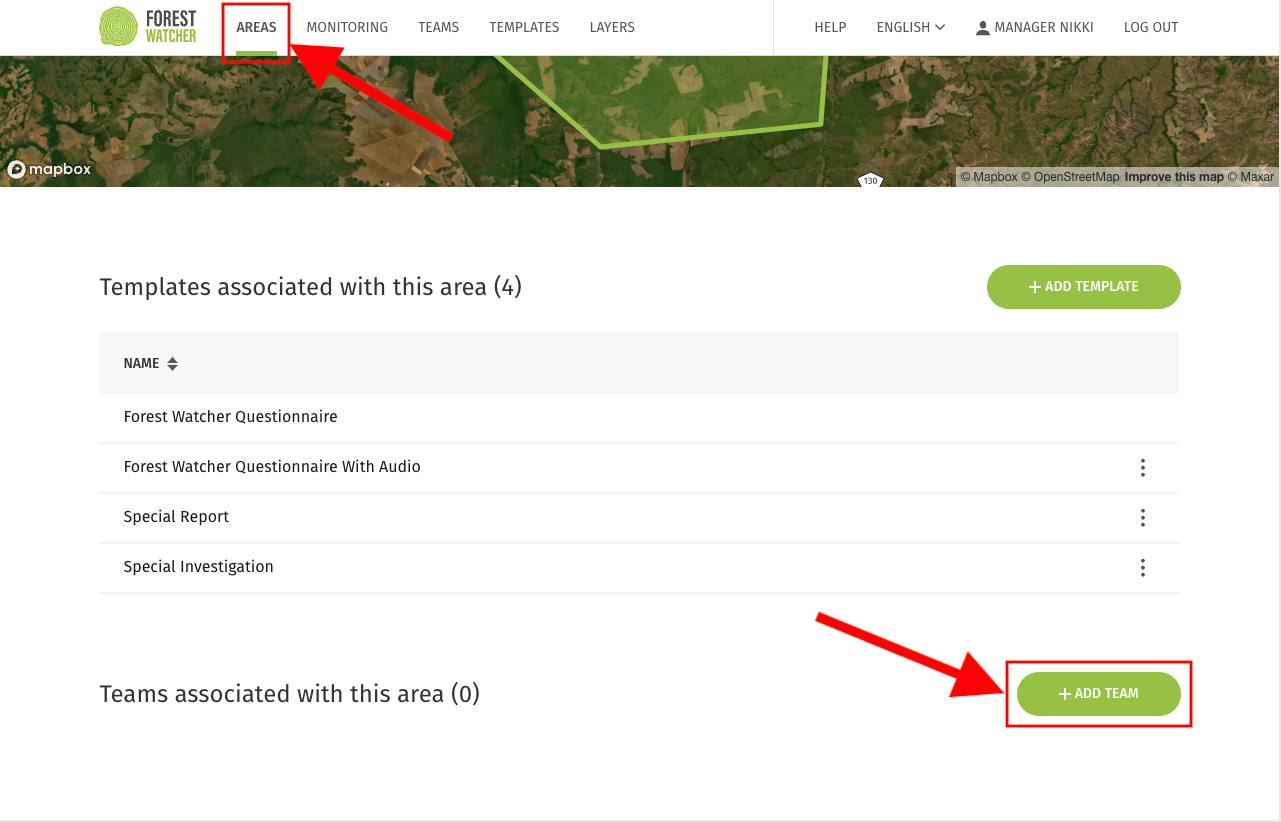Open HELP from the top navigation

tap(830, 27)
